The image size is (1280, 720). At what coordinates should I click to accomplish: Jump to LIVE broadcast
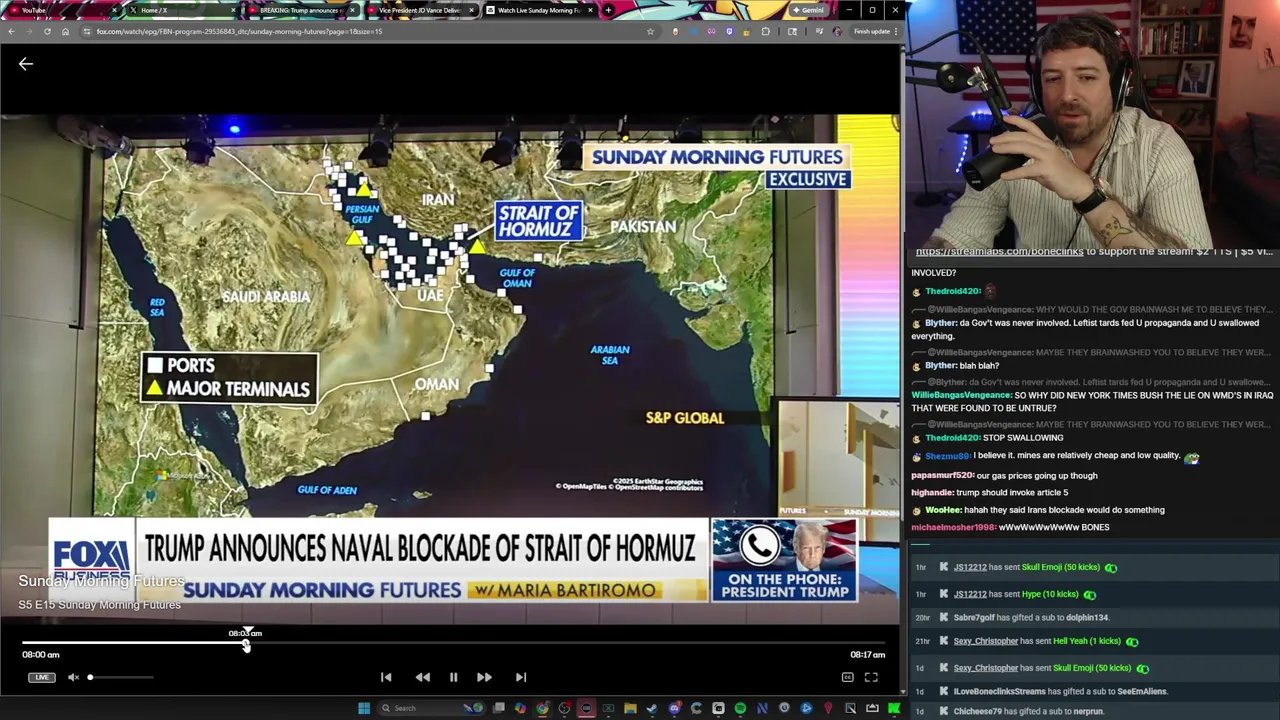(41, 677)
